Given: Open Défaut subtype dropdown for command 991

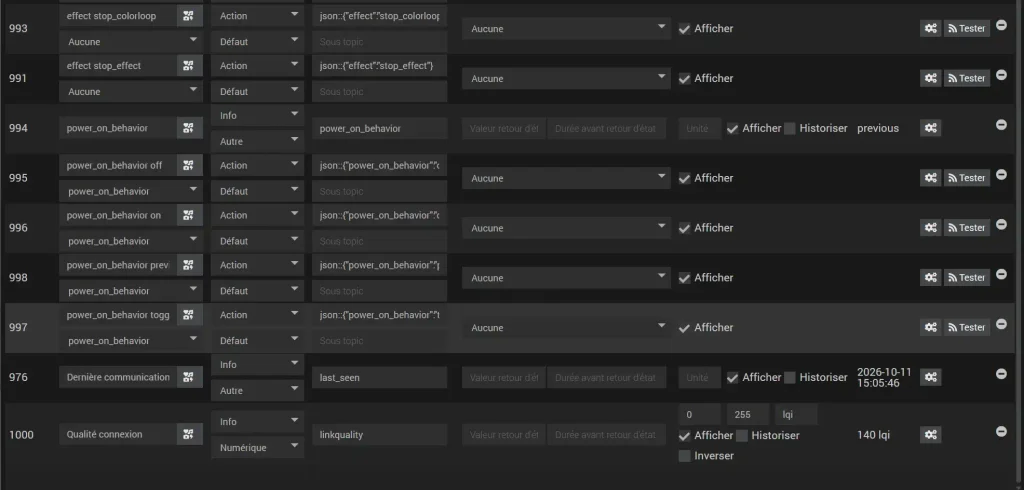Looking at the screenshot, I should pos(257,91).
